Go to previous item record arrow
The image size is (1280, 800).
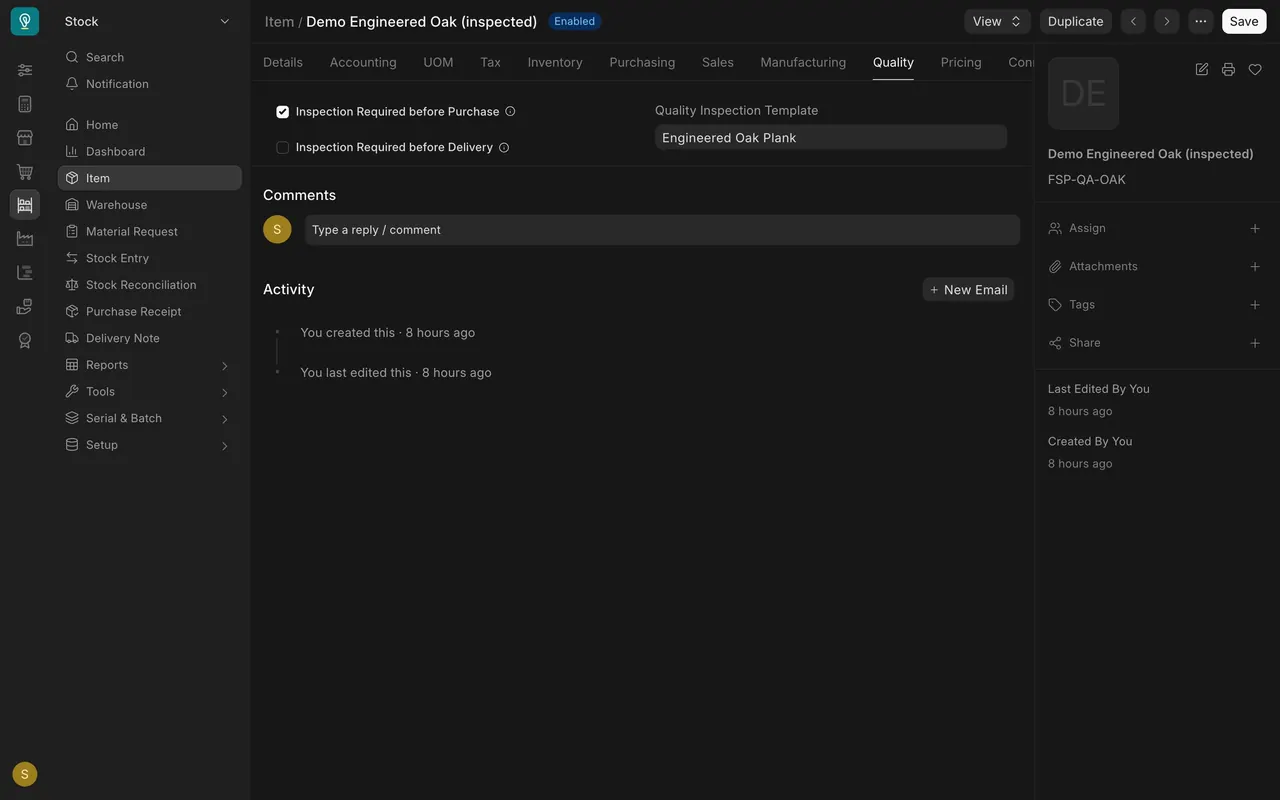tap(1133, 21)
